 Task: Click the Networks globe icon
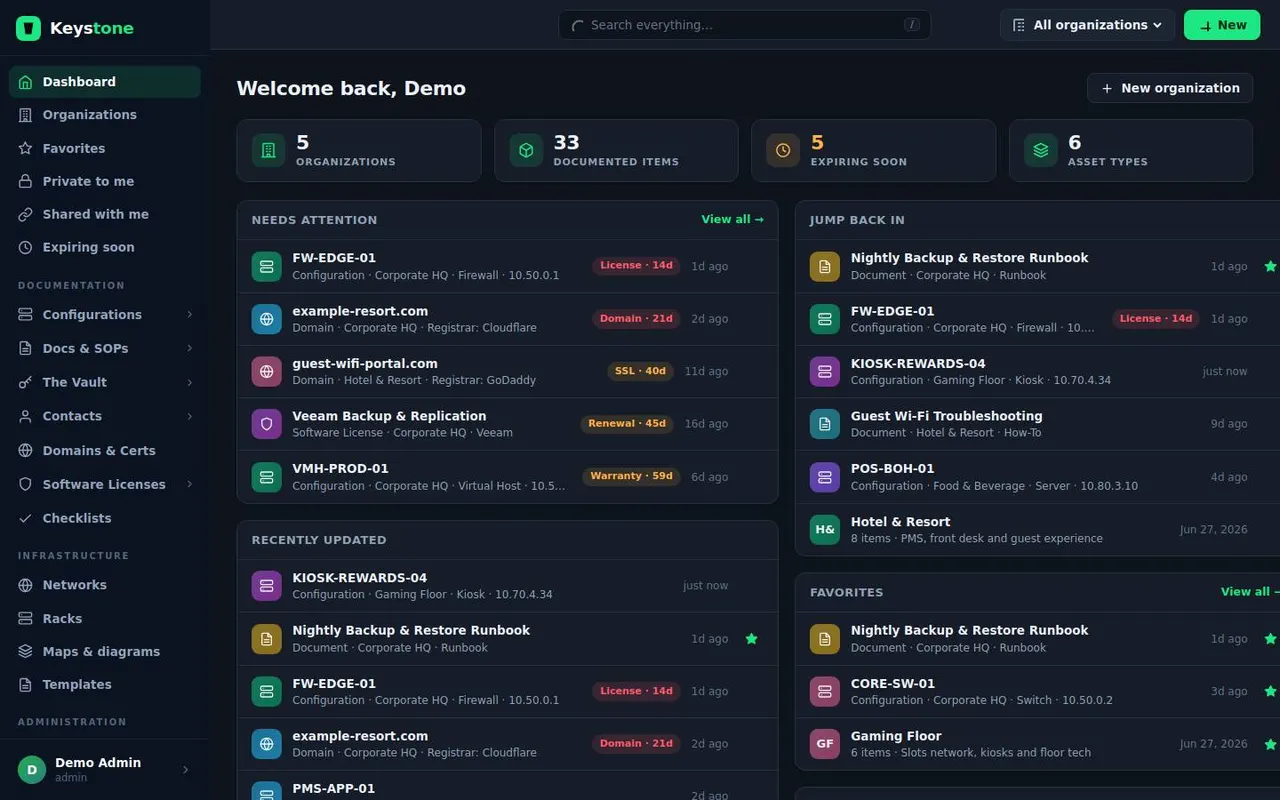pyautogui.click(x=26, y=585)
